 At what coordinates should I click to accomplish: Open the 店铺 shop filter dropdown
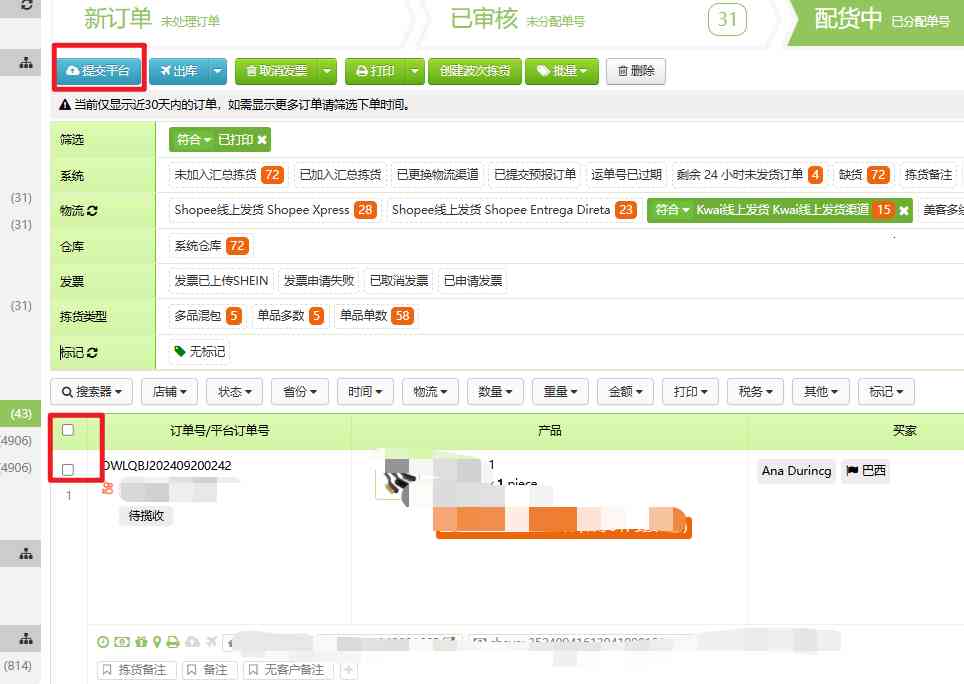tap(169, 392)
